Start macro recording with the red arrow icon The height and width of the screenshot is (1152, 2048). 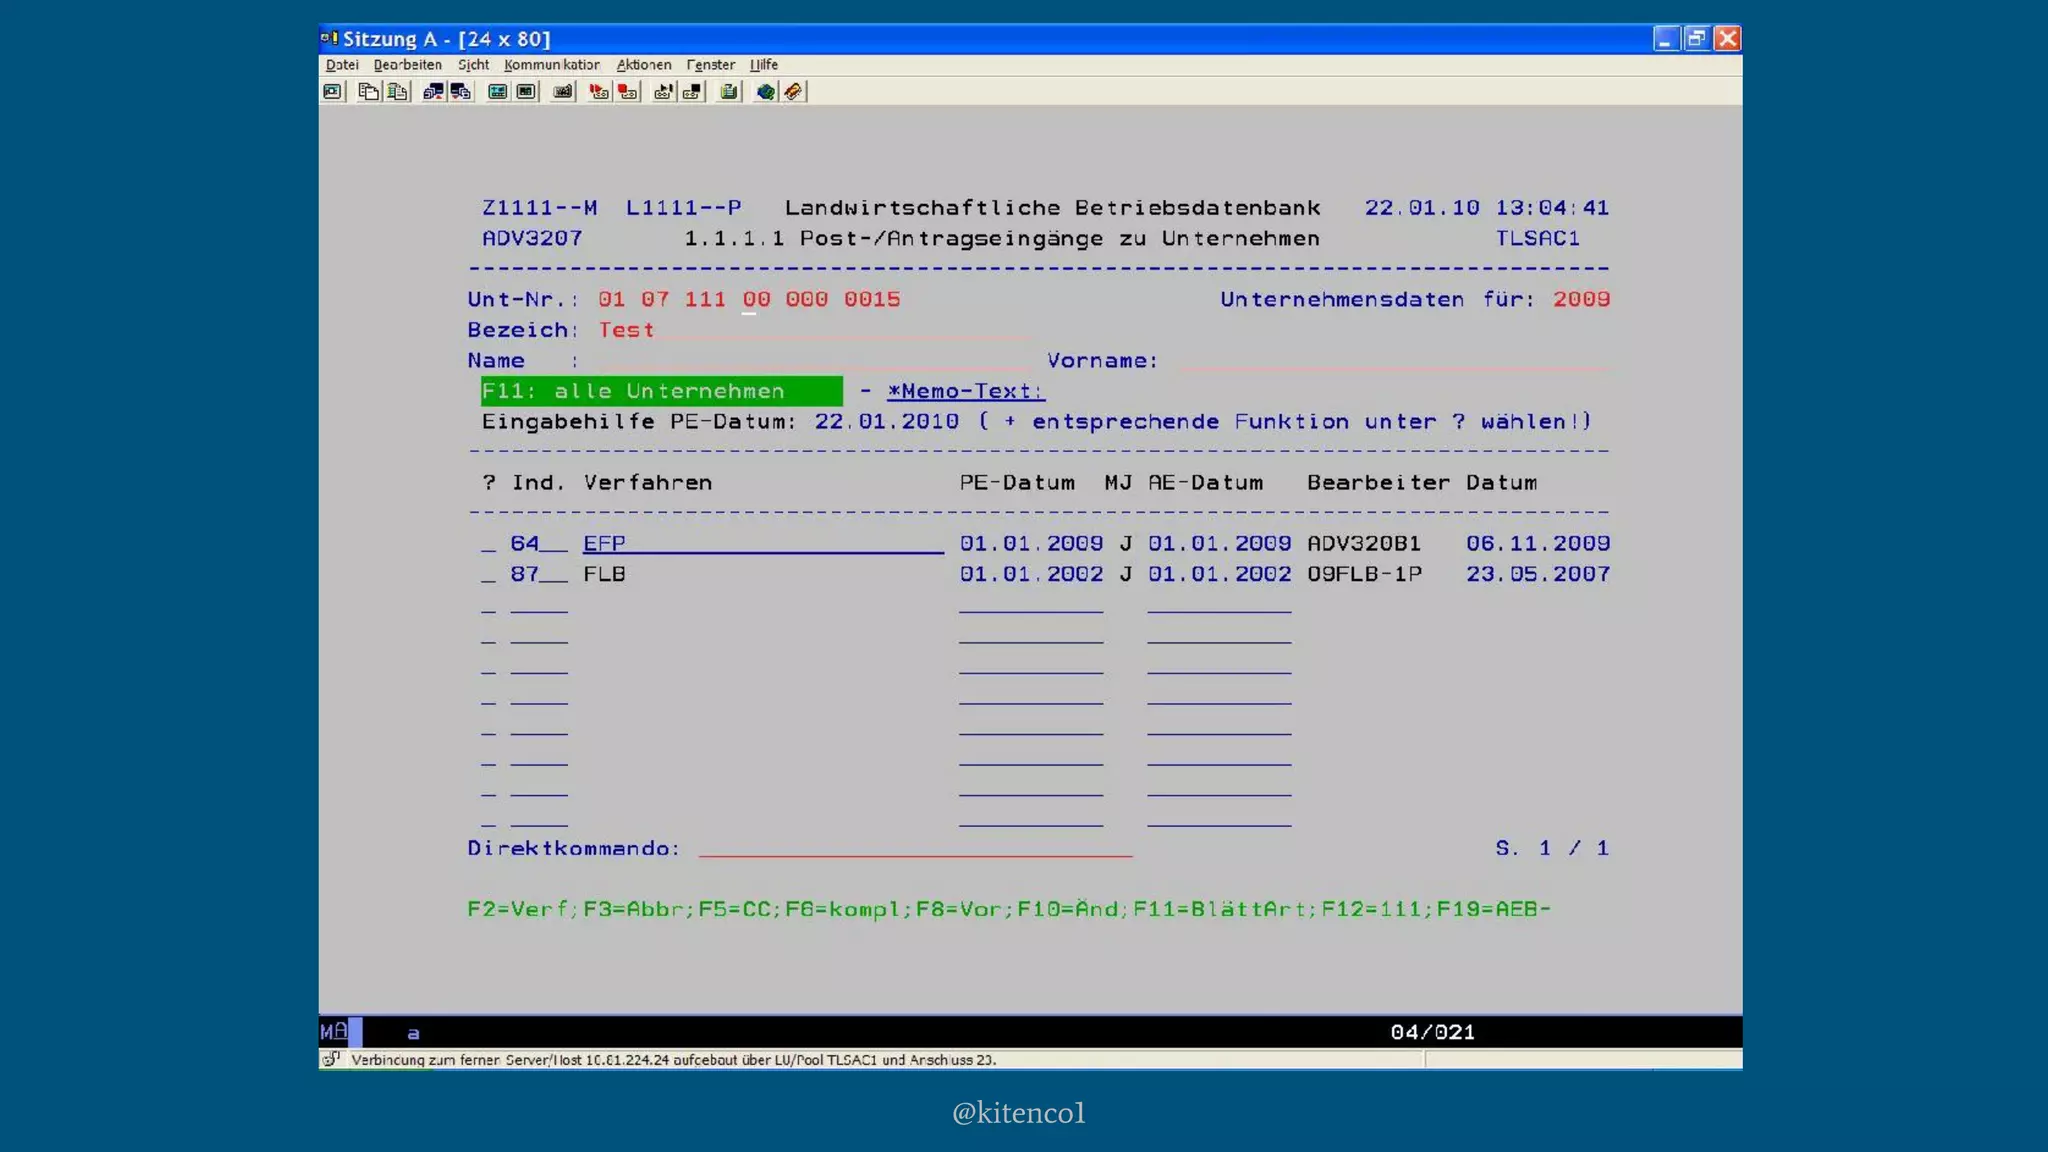click(x=598, y=92)
